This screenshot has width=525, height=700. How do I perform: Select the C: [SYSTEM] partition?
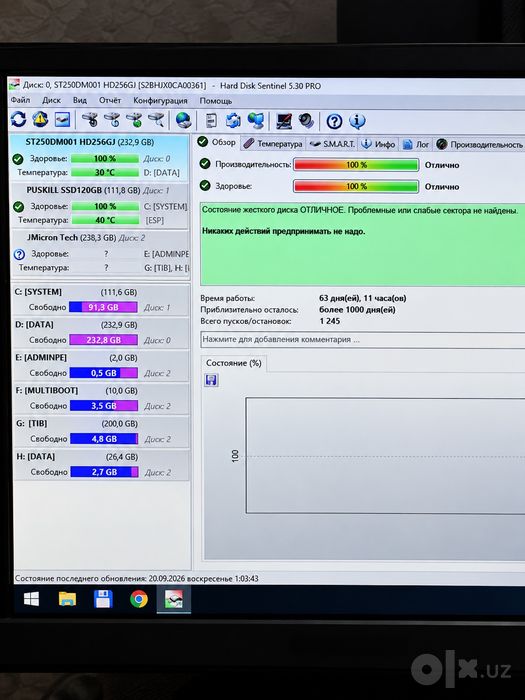click(101, 300)
